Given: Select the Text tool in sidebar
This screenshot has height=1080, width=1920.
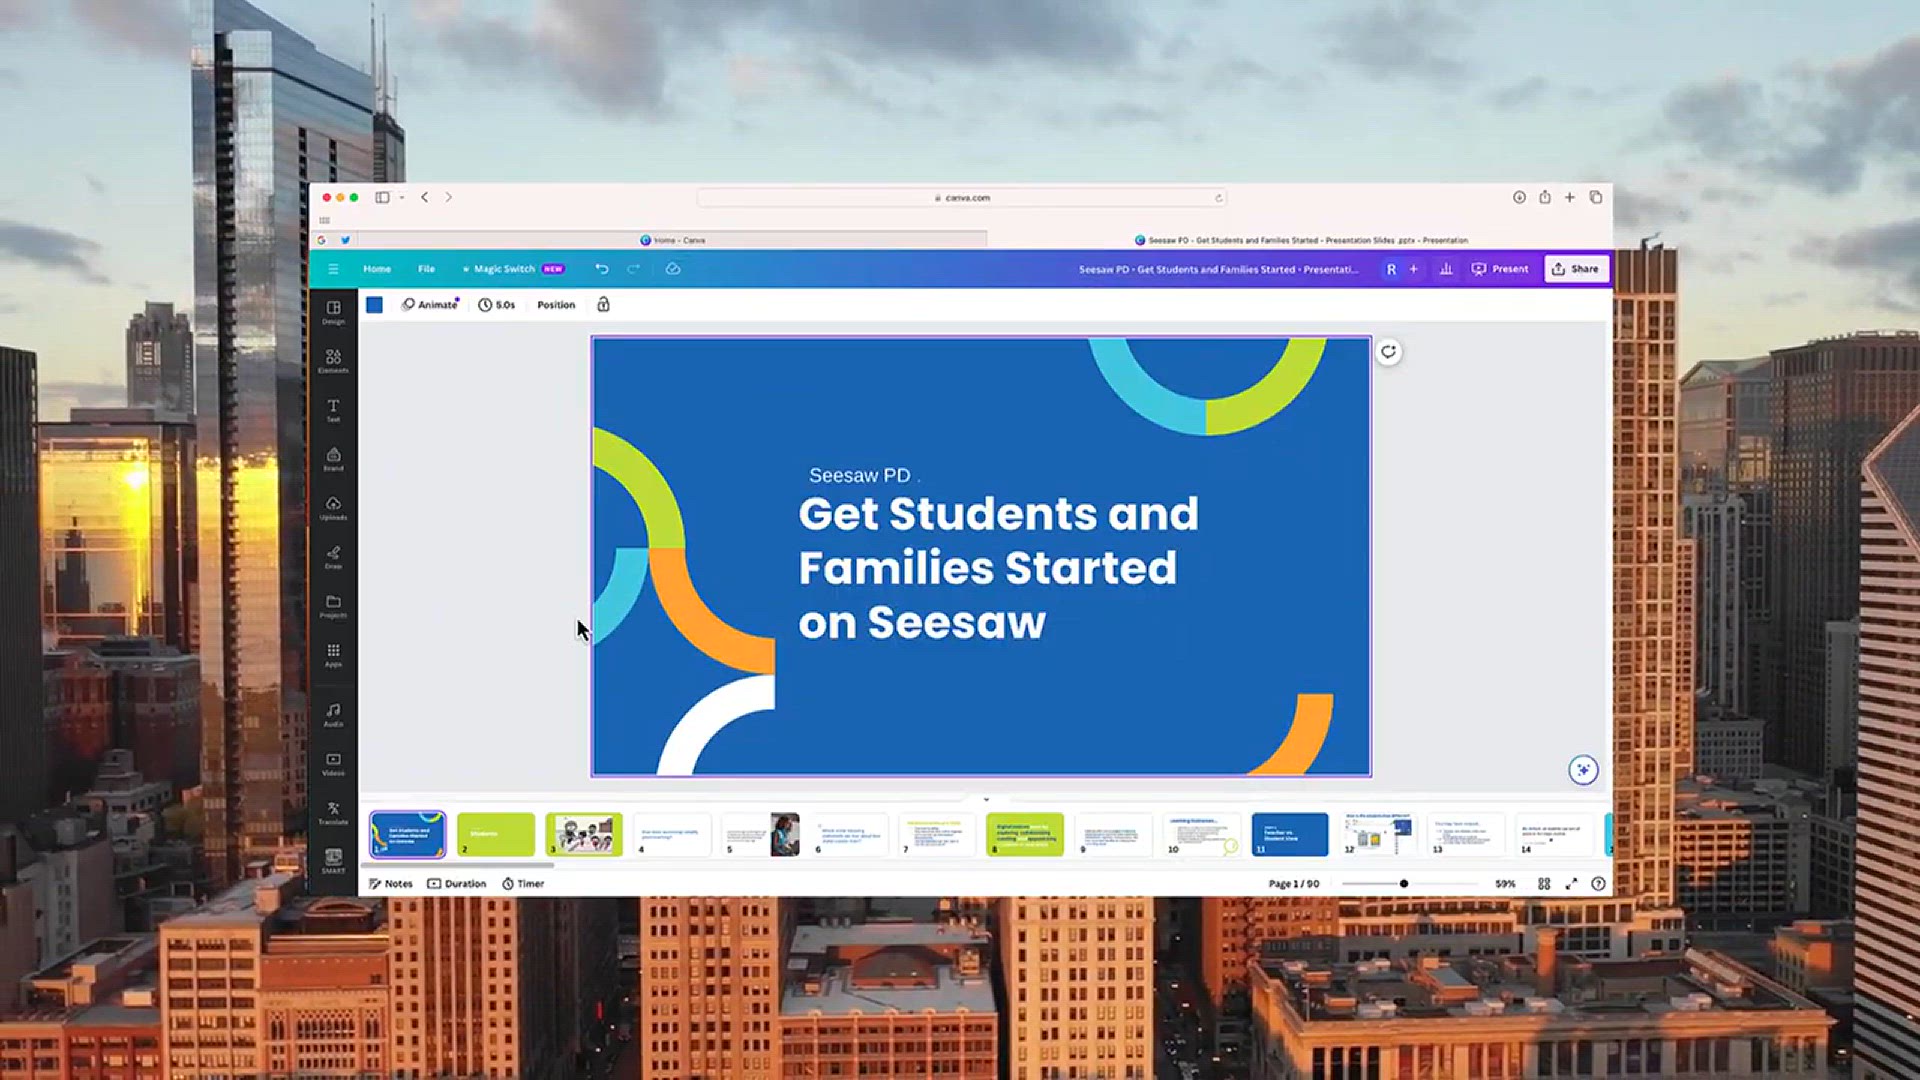Looking at the screenshot, I should tap(333, 410).
